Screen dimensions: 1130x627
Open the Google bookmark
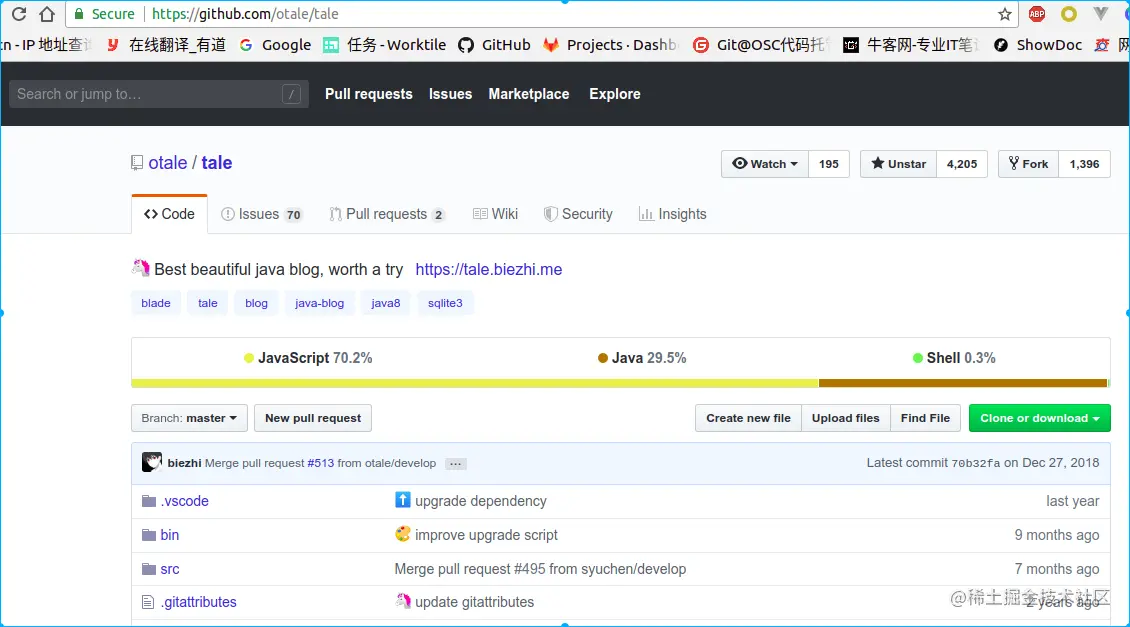pyautogui.click(x=275, y=45)
